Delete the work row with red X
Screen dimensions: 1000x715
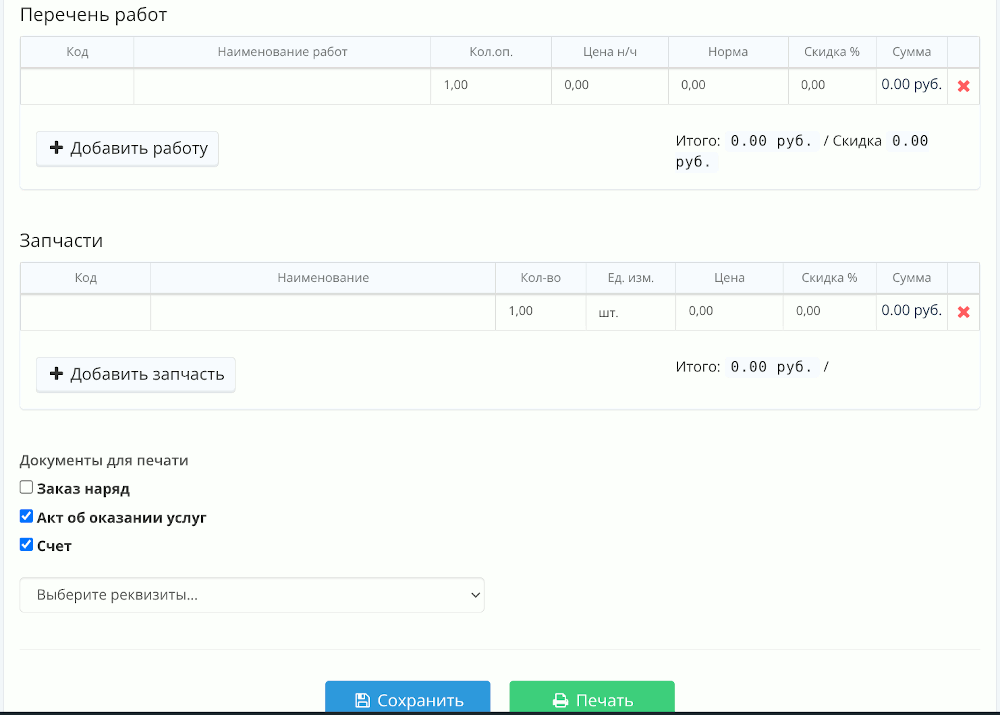(x=963, y=86)
